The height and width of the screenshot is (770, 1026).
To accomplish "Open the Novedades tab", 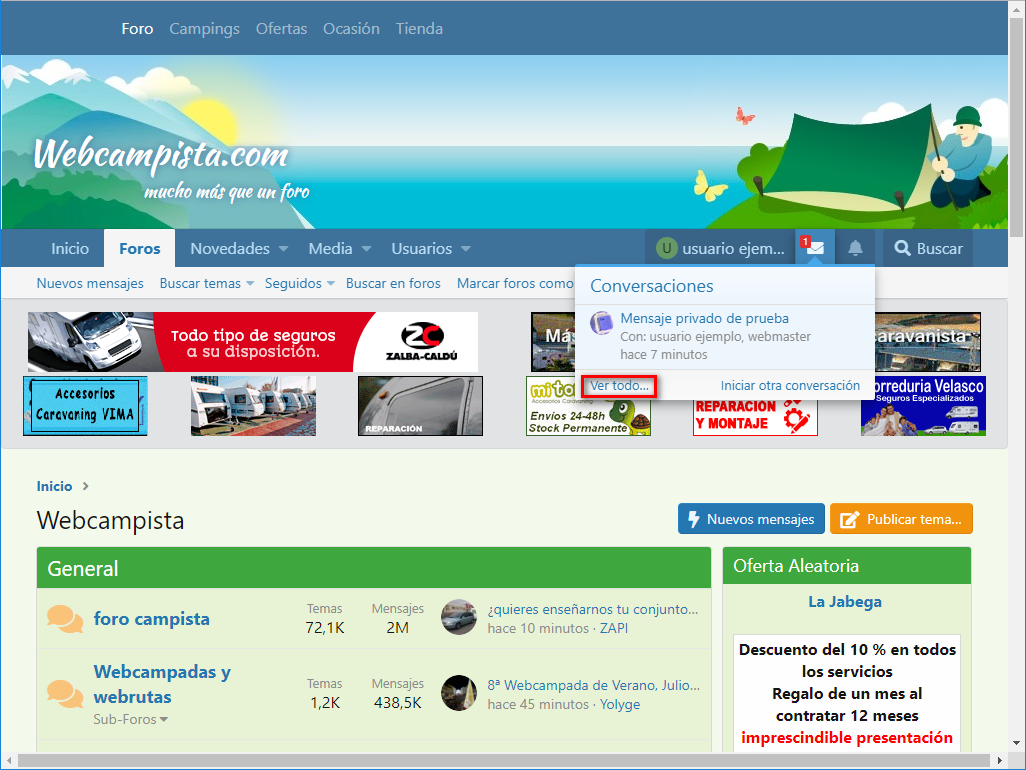I will [230, 249].
